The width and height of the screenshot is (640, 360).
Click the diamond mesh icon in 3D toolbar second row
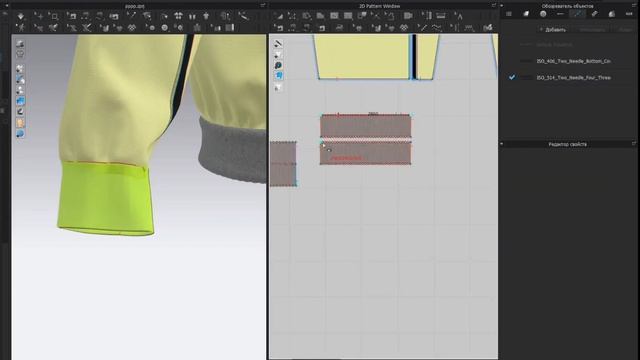[x=131, y=28]
